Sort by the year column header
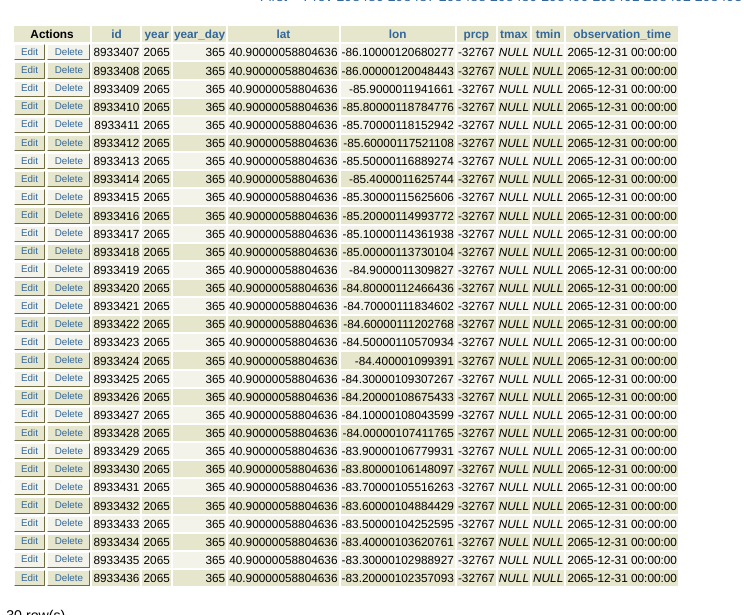The width and height of the screenshot is (744, 615). pos(156,34)
